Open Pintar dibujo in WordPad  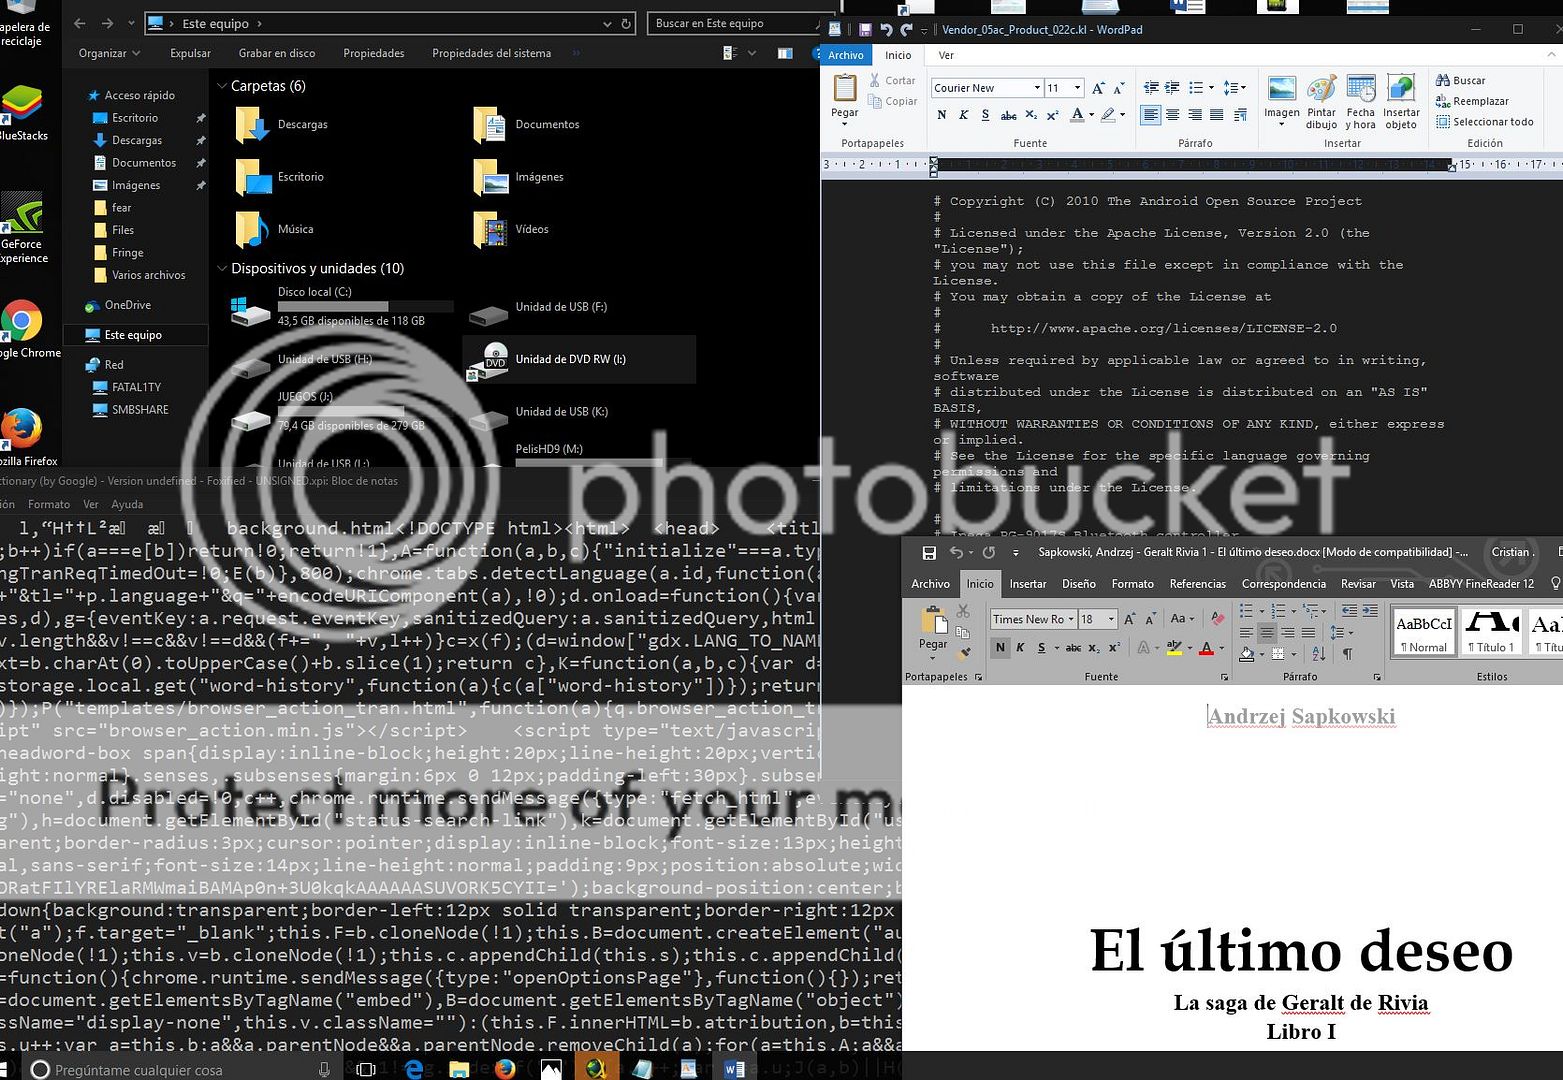point(1321,89)
